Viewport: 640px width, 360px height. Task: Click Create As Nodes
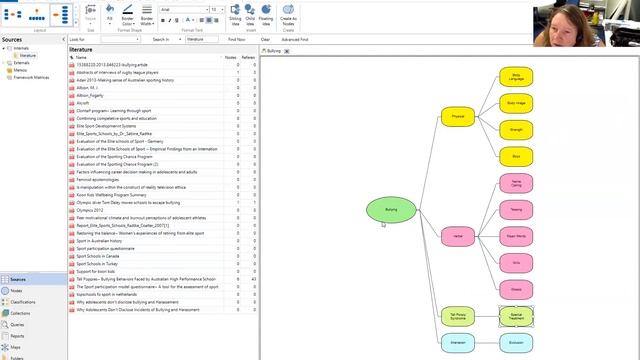pos(288,15)
